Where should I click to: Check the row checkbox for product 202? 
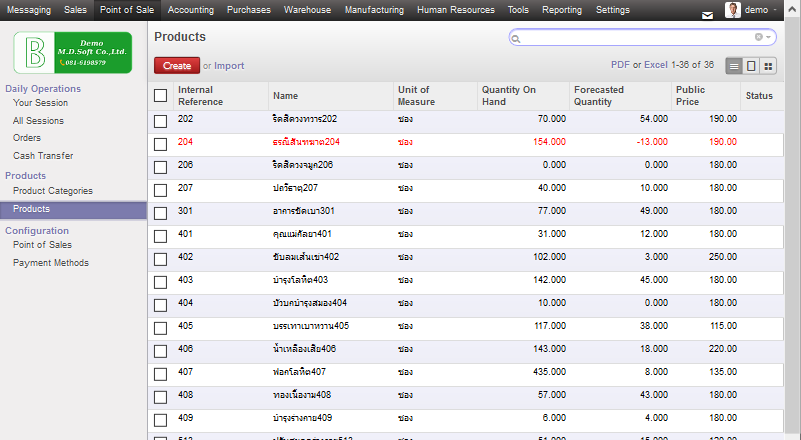point(160,121)
